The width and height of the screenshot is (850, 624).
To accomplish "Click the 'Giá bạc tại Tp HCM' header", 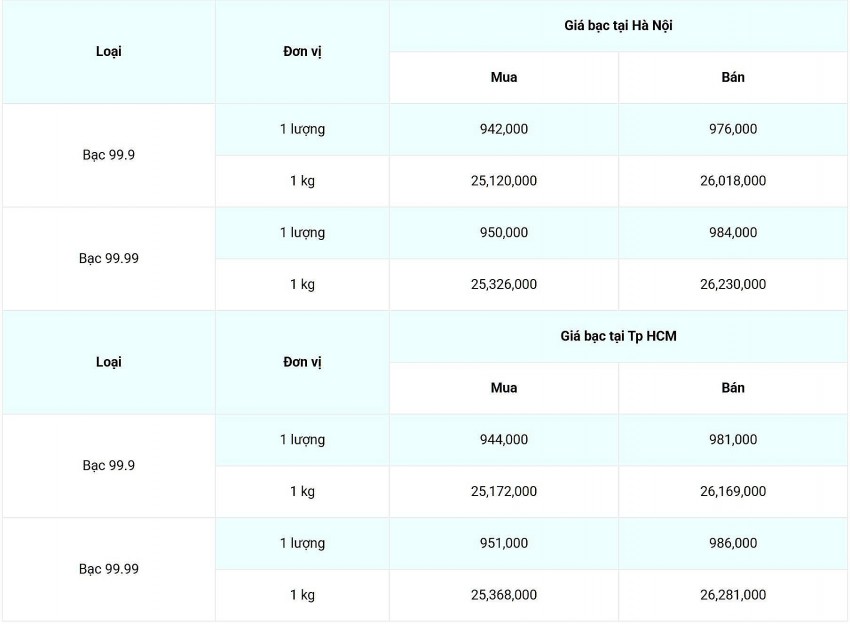I will [x=618, y=336].
